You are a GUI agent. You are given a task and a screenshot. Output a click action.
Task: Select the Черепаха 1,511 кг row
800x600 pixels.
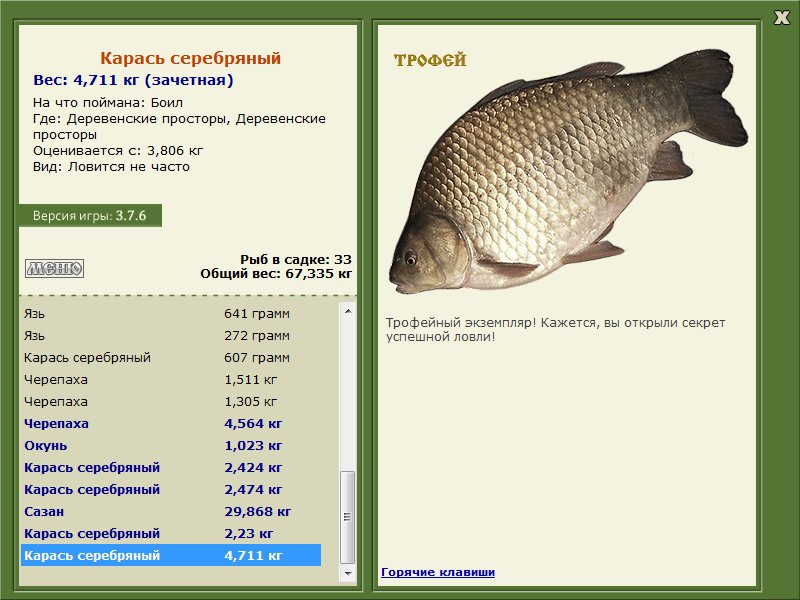tap(171, 380)
